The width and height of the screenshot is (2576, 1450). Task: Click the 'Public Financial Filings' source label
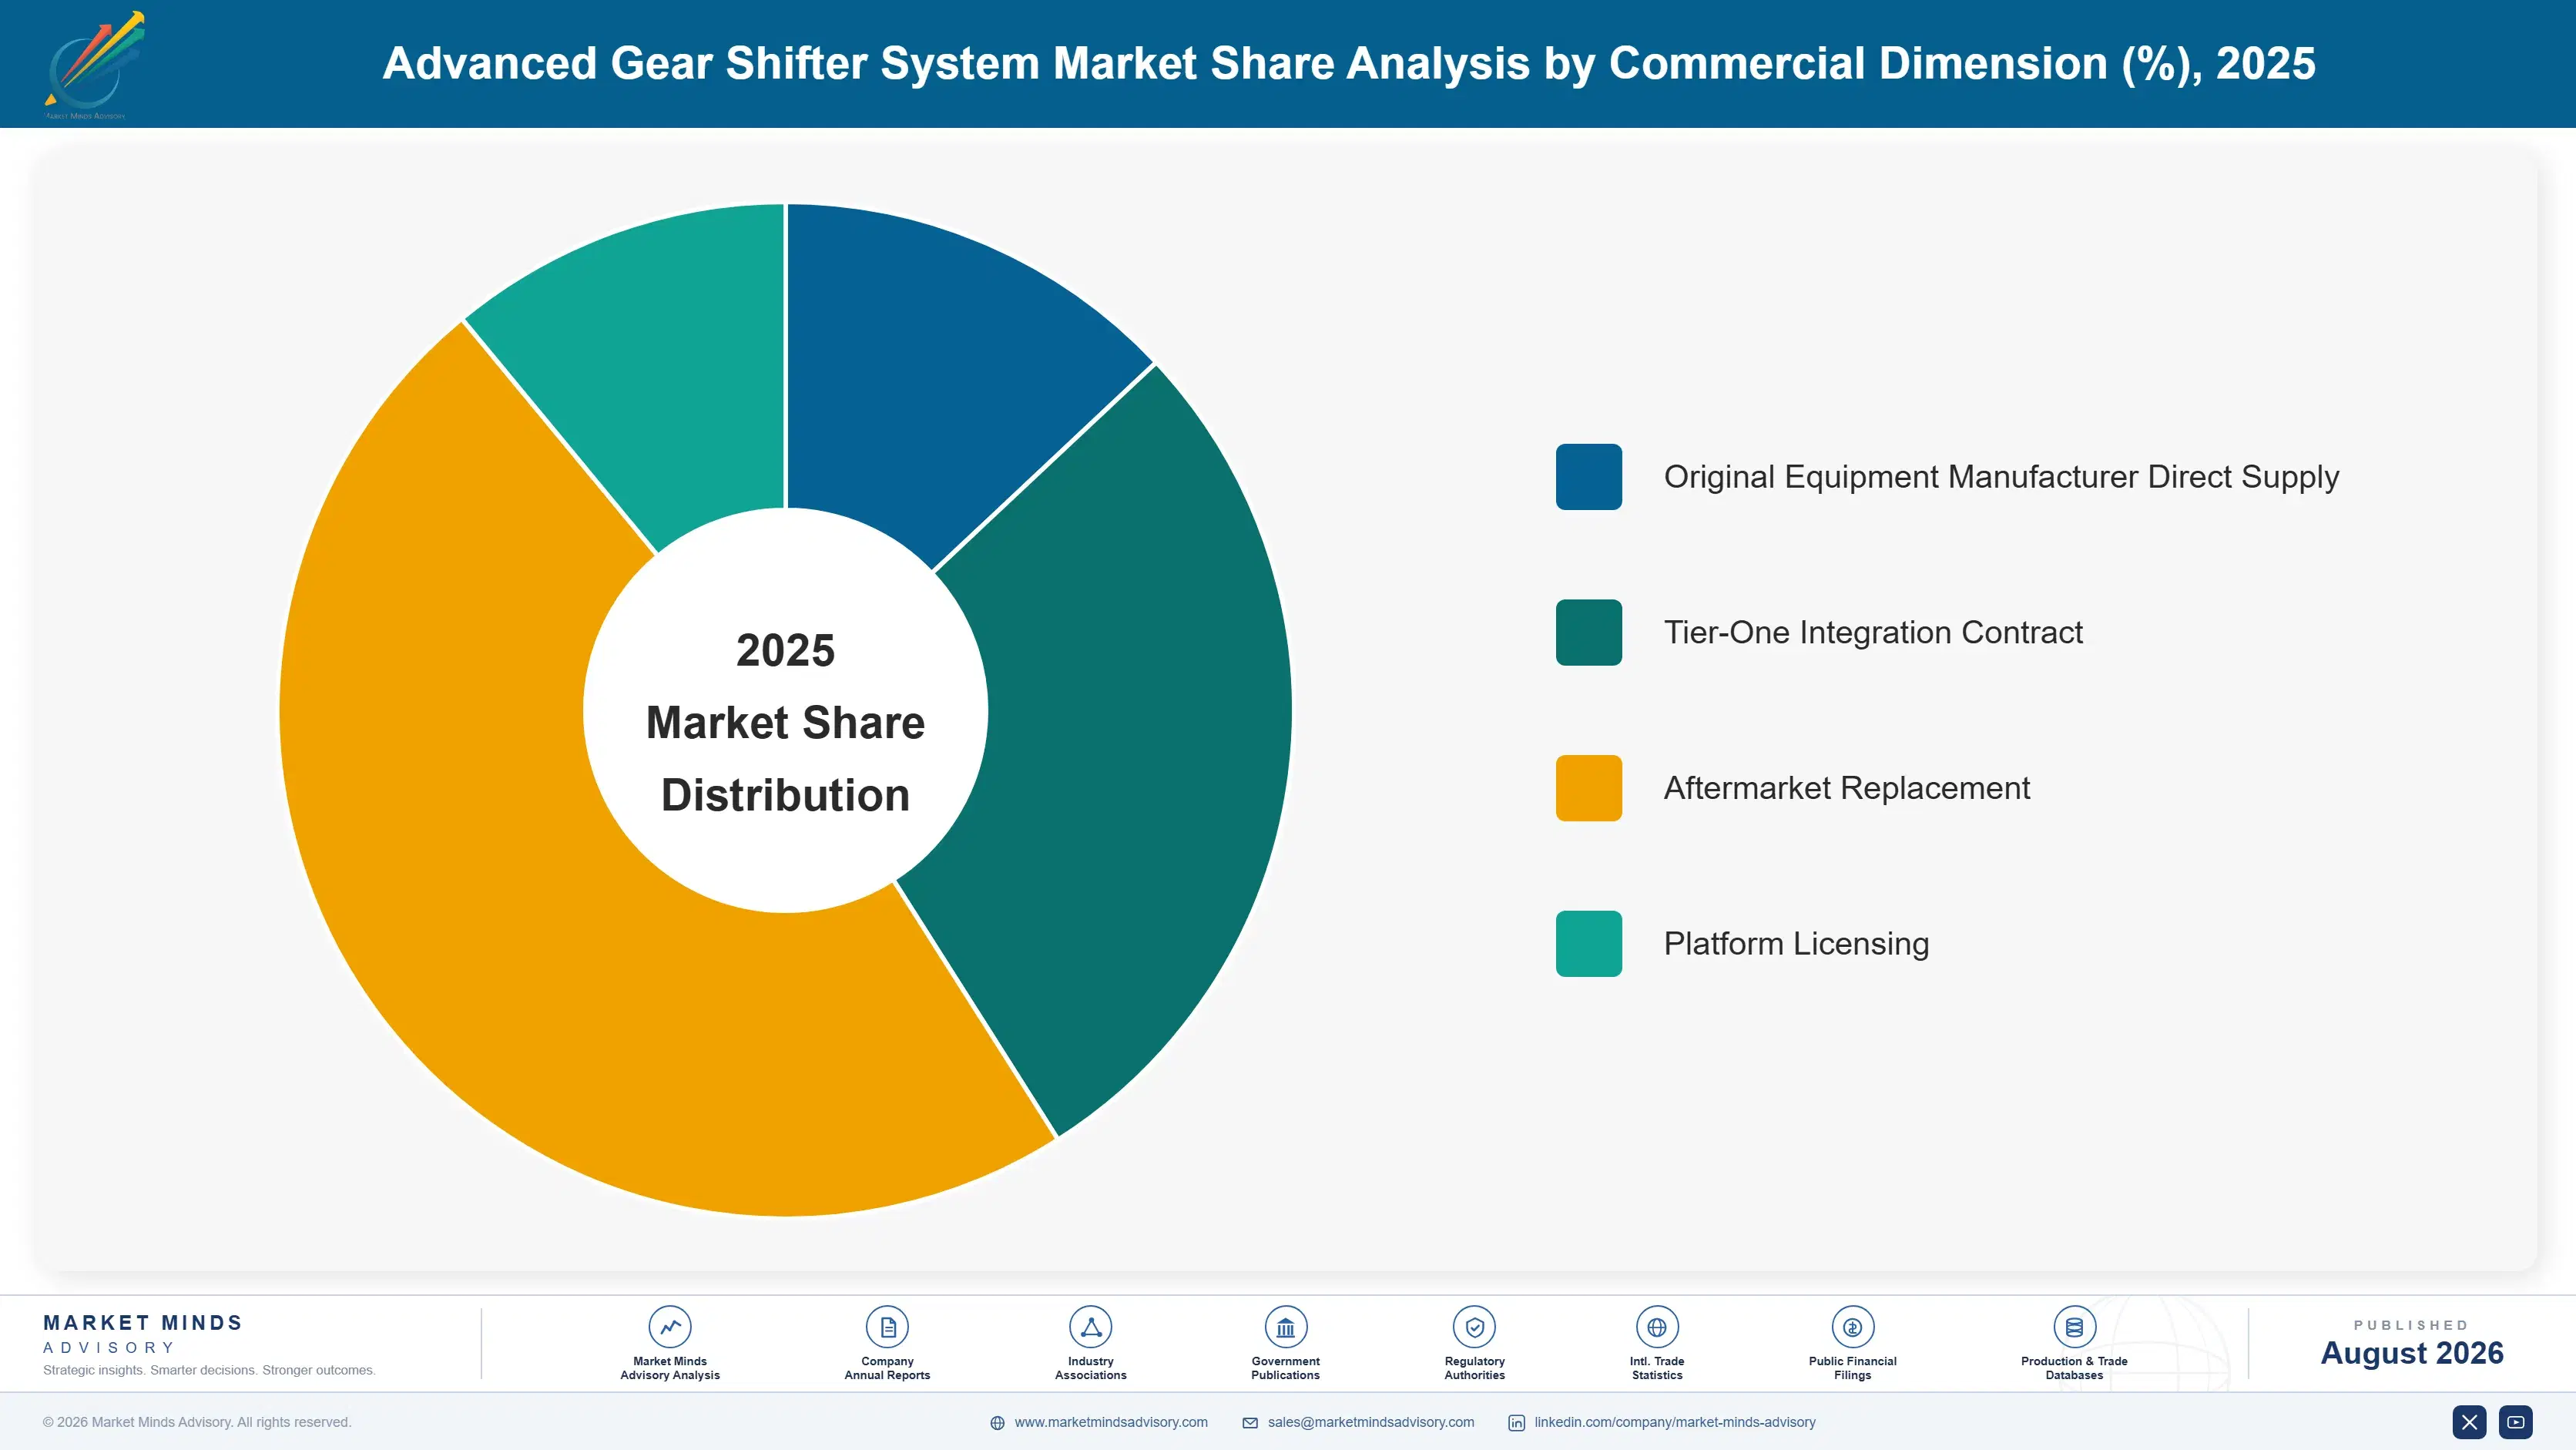pos(1852,1368)
